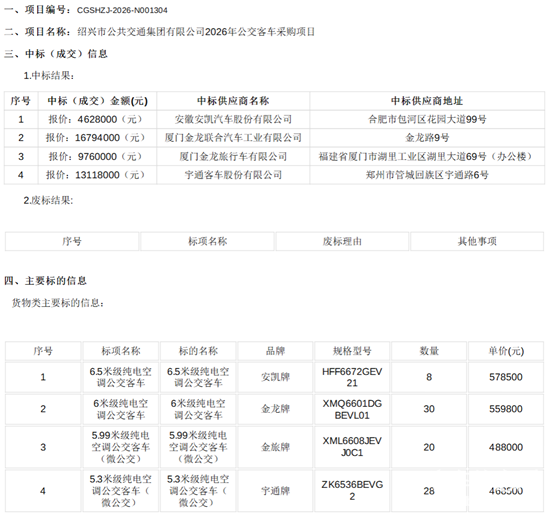Screen dimensions: 550x517
Task: Click the 1.中标结果 label
Action: click(49, 75)
